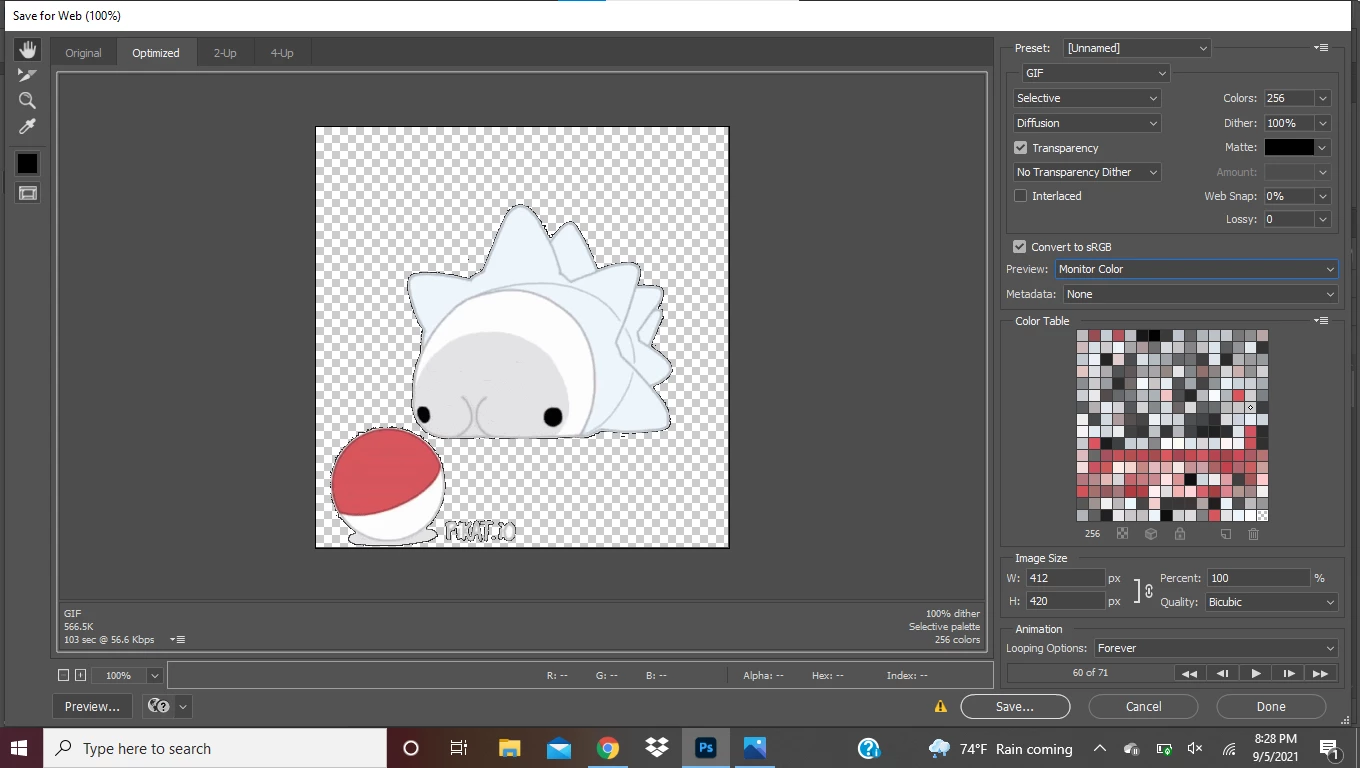Open File Explorer from the taskbar

pyautogui.click(x=510, y=748)
